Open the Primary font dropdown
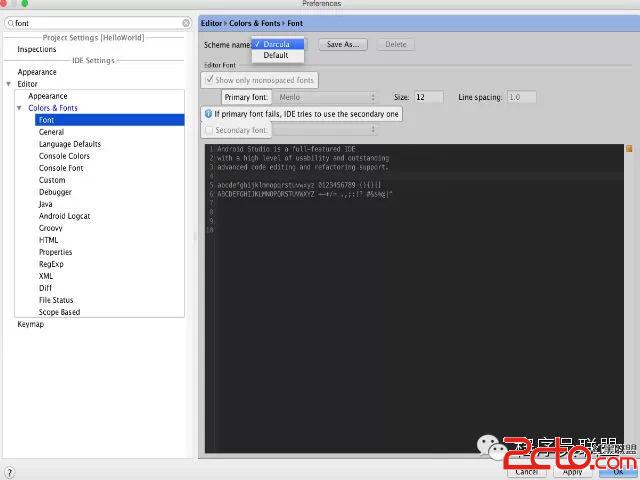640x480 pixels. (326, 97)
